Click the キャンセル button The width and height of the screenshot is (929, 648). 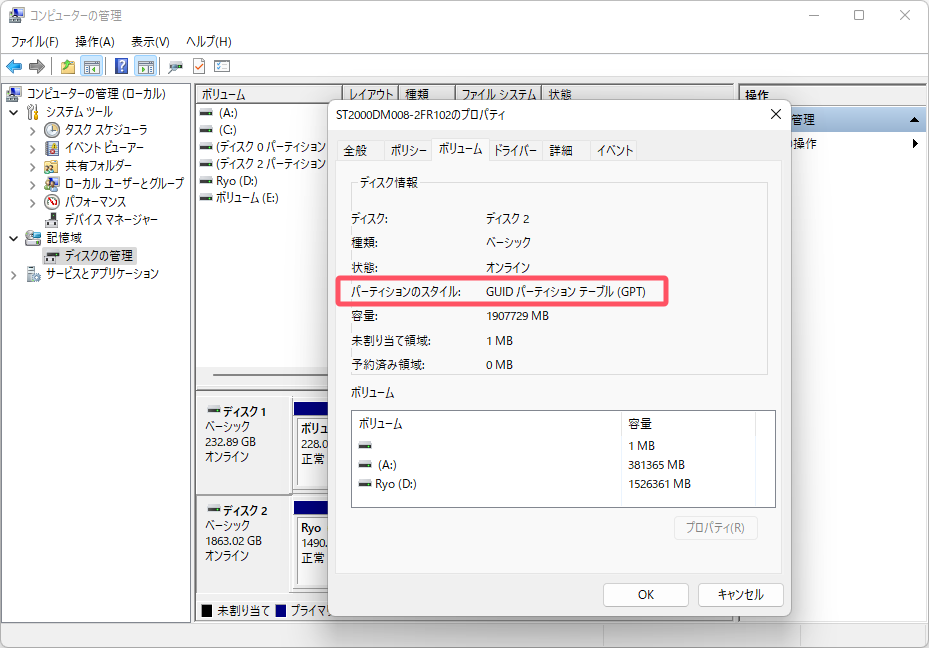[x=740, y=594]
